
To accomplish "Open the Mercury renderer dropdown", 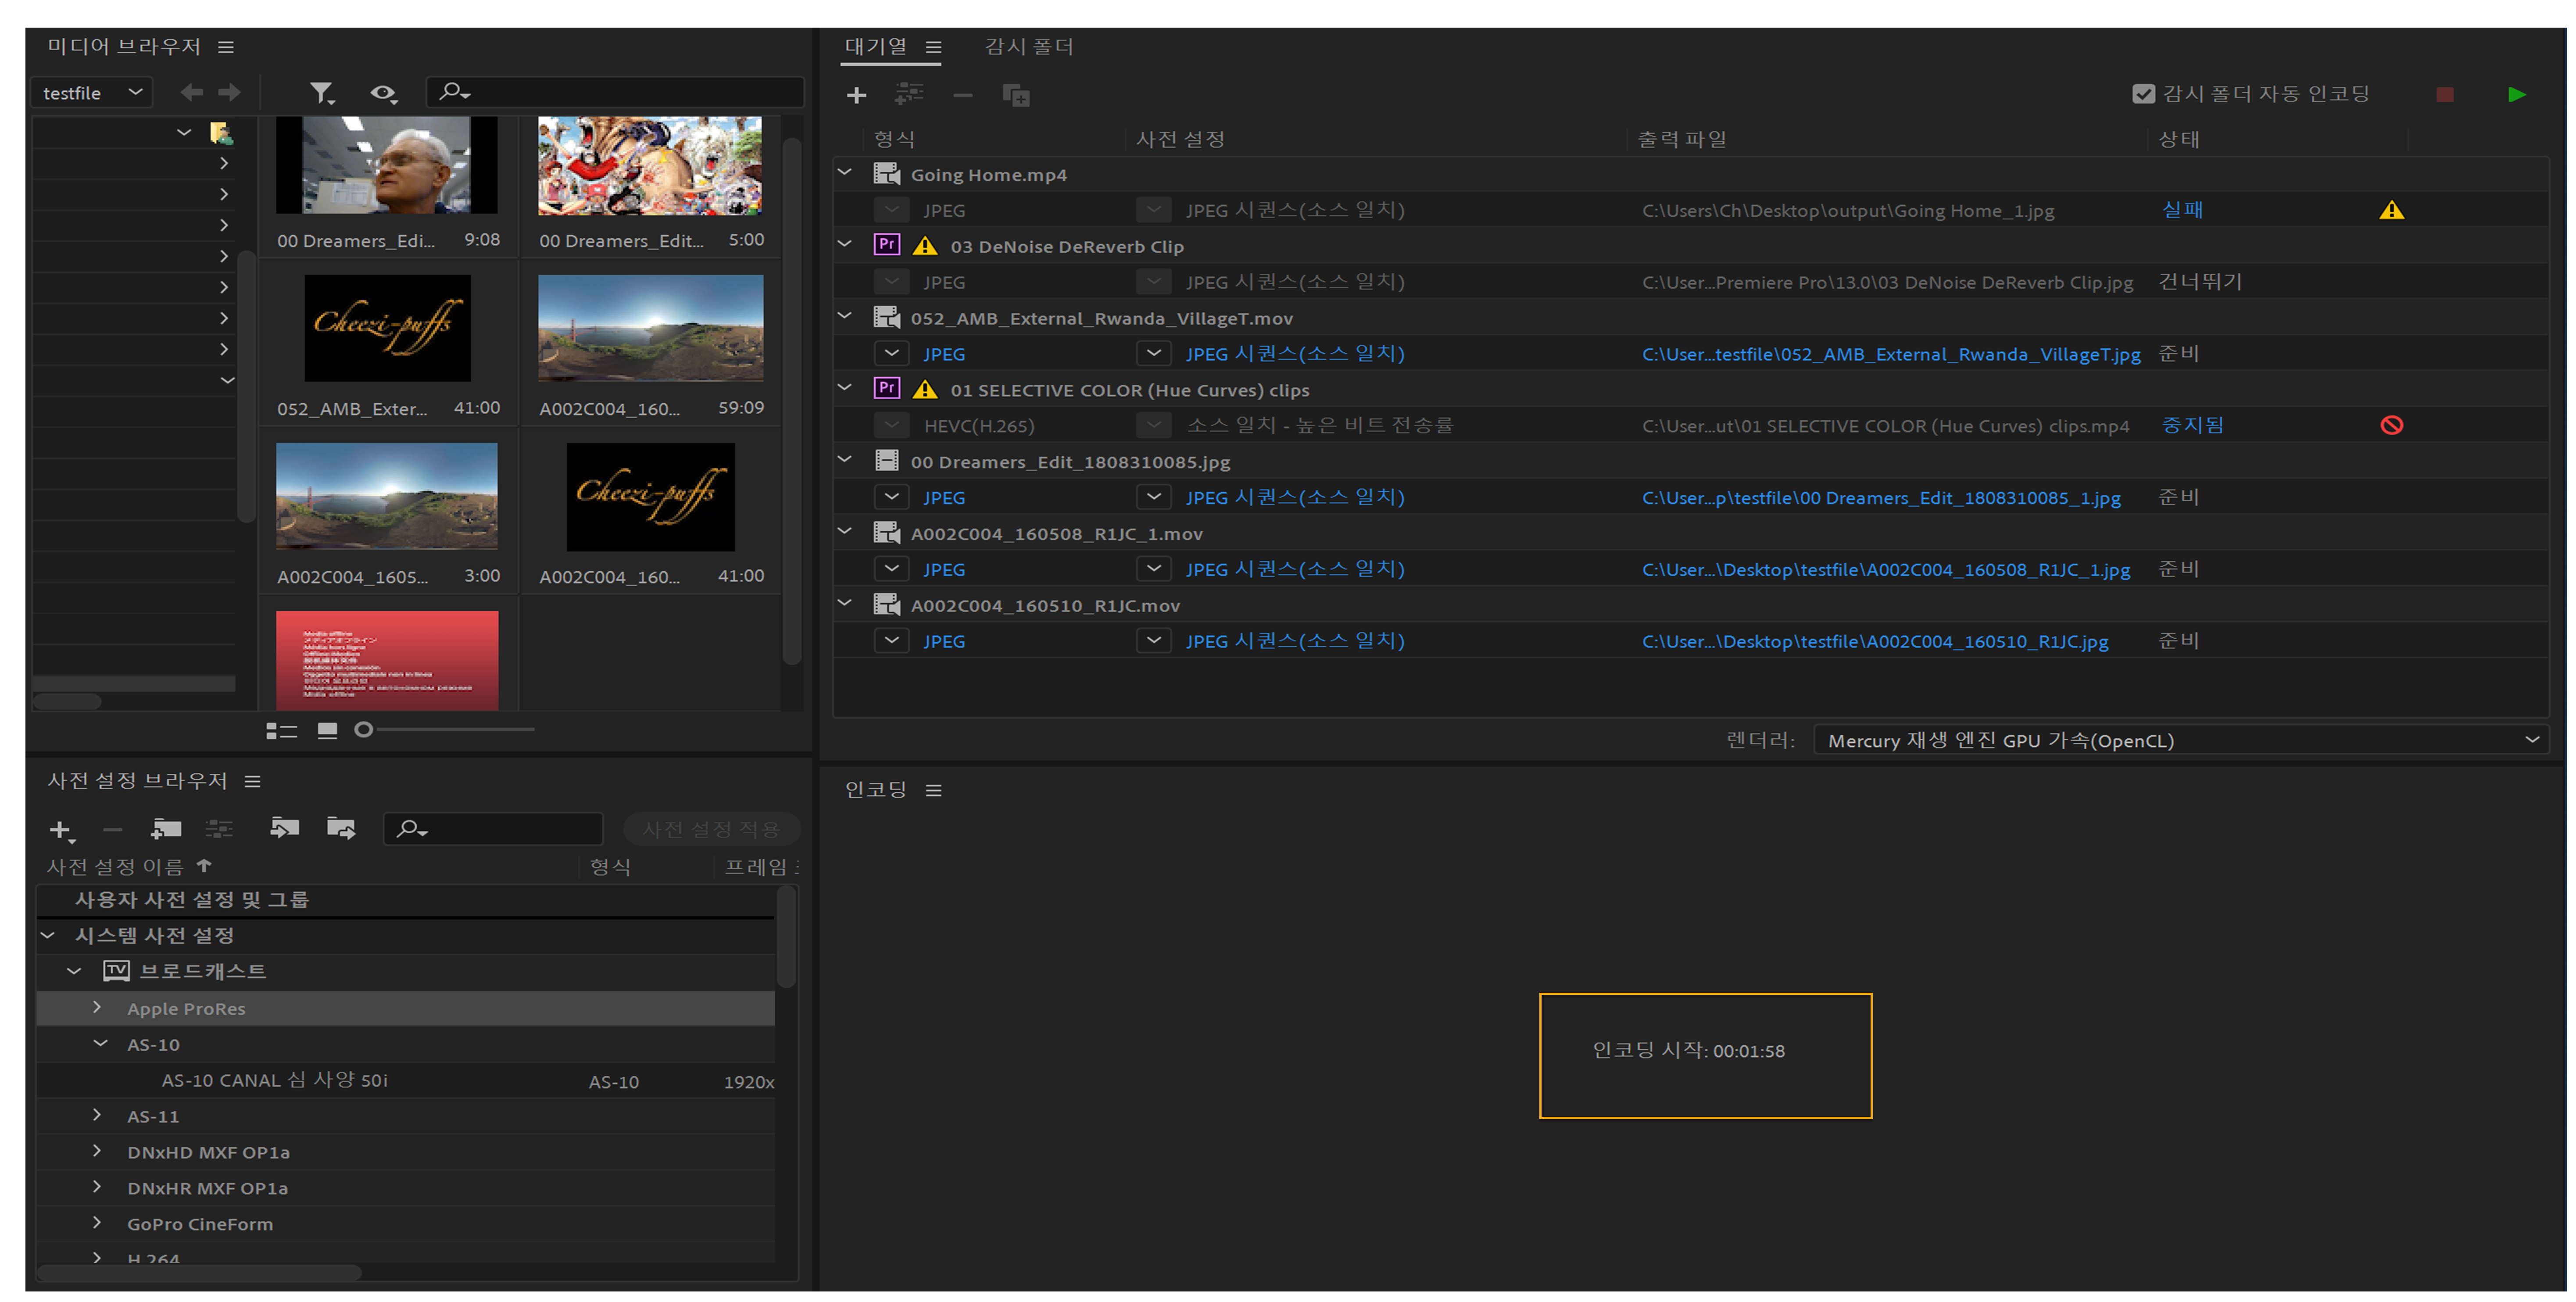I will (2180, 740).
